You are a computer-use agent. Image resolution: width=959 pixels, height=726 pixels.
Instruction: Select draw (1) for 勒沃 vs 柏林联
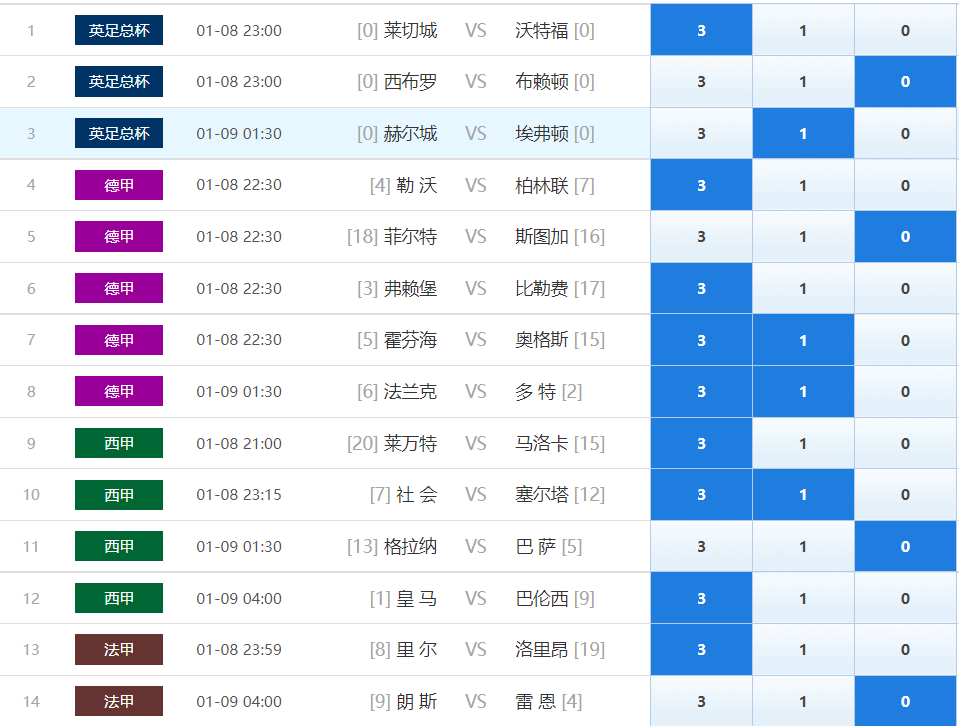tap(803, 185)
